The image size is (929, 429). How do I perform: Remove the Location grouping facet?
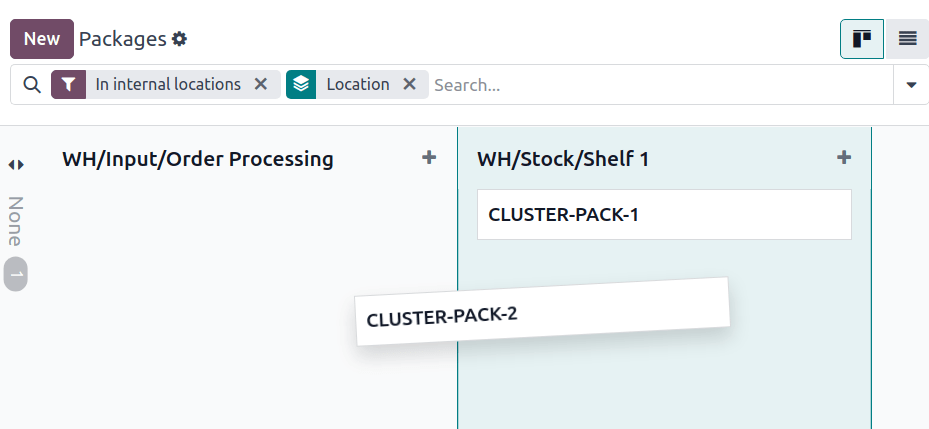tap(409, 85)
